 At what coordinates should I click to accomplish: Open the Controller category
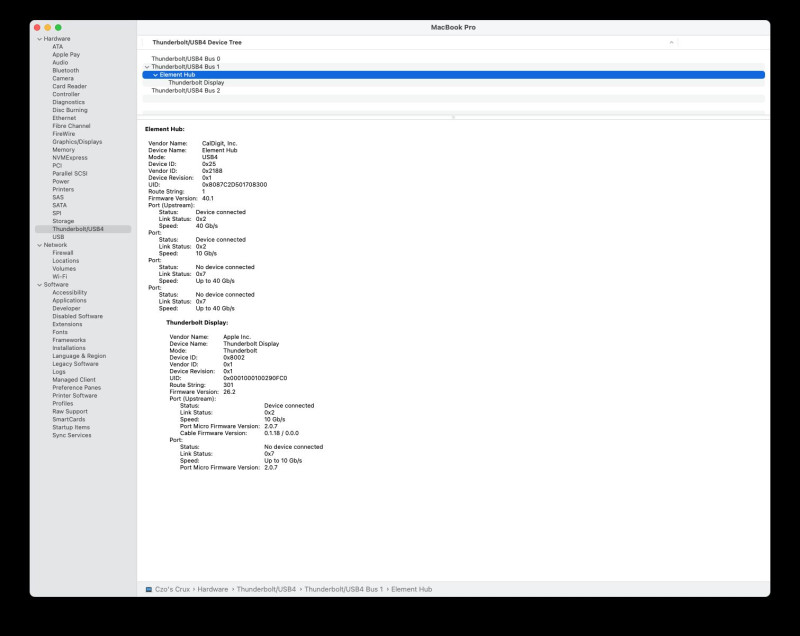(x=66, y=94)
